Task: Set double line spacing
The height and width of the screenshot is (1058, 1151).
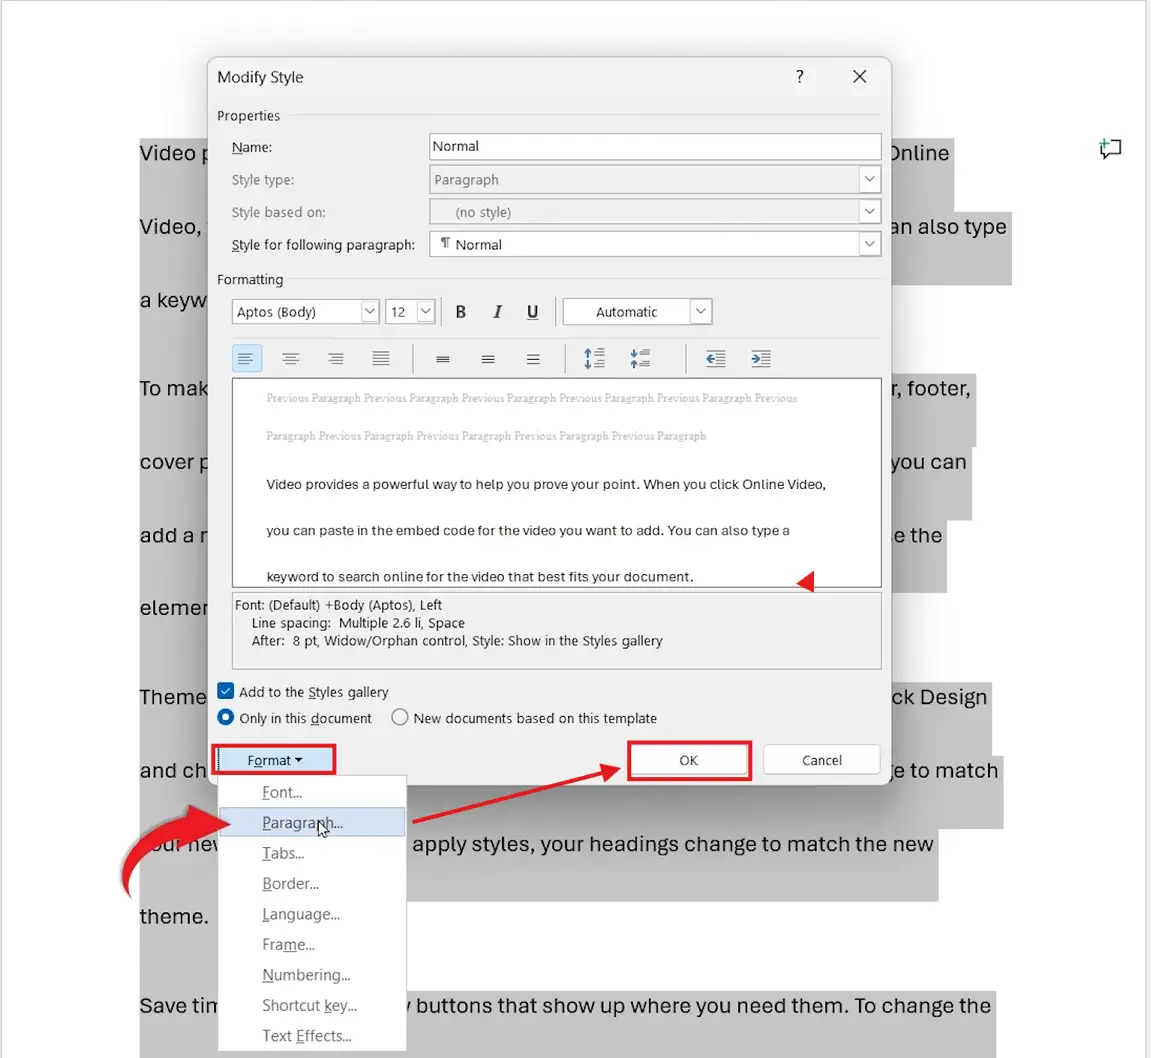Action: pos(533,359)
